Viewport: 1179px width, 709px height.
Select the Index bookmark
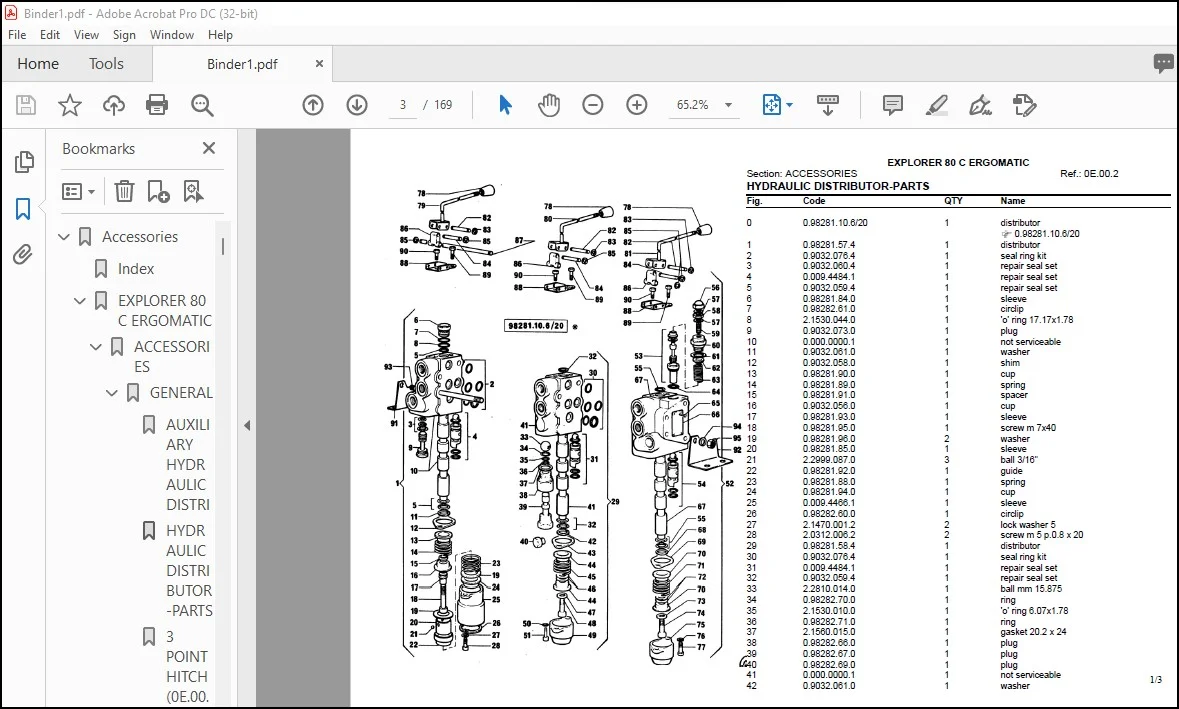pyautogui.click(x=135, y=268)
